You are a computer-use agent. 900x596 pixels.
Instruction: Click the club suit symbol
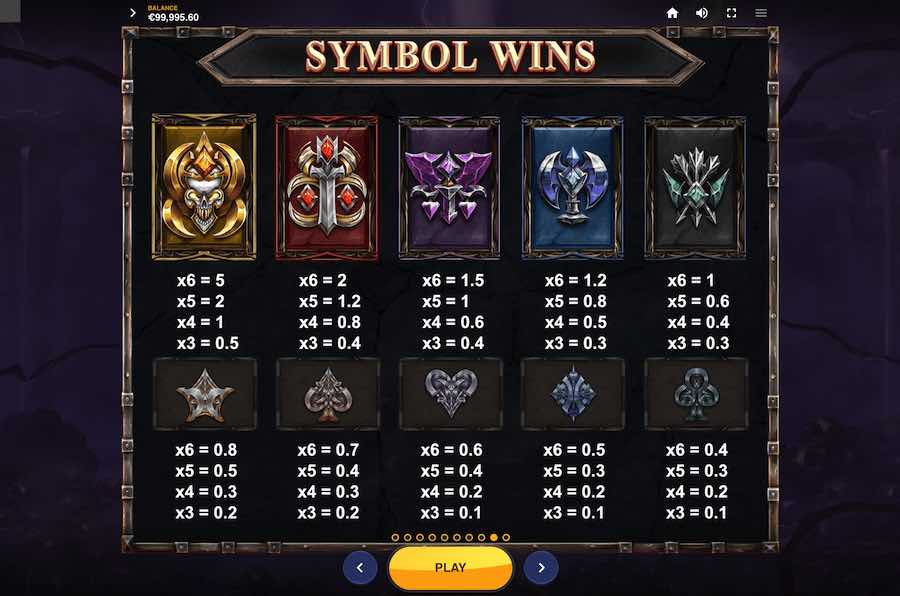point(696,394)
